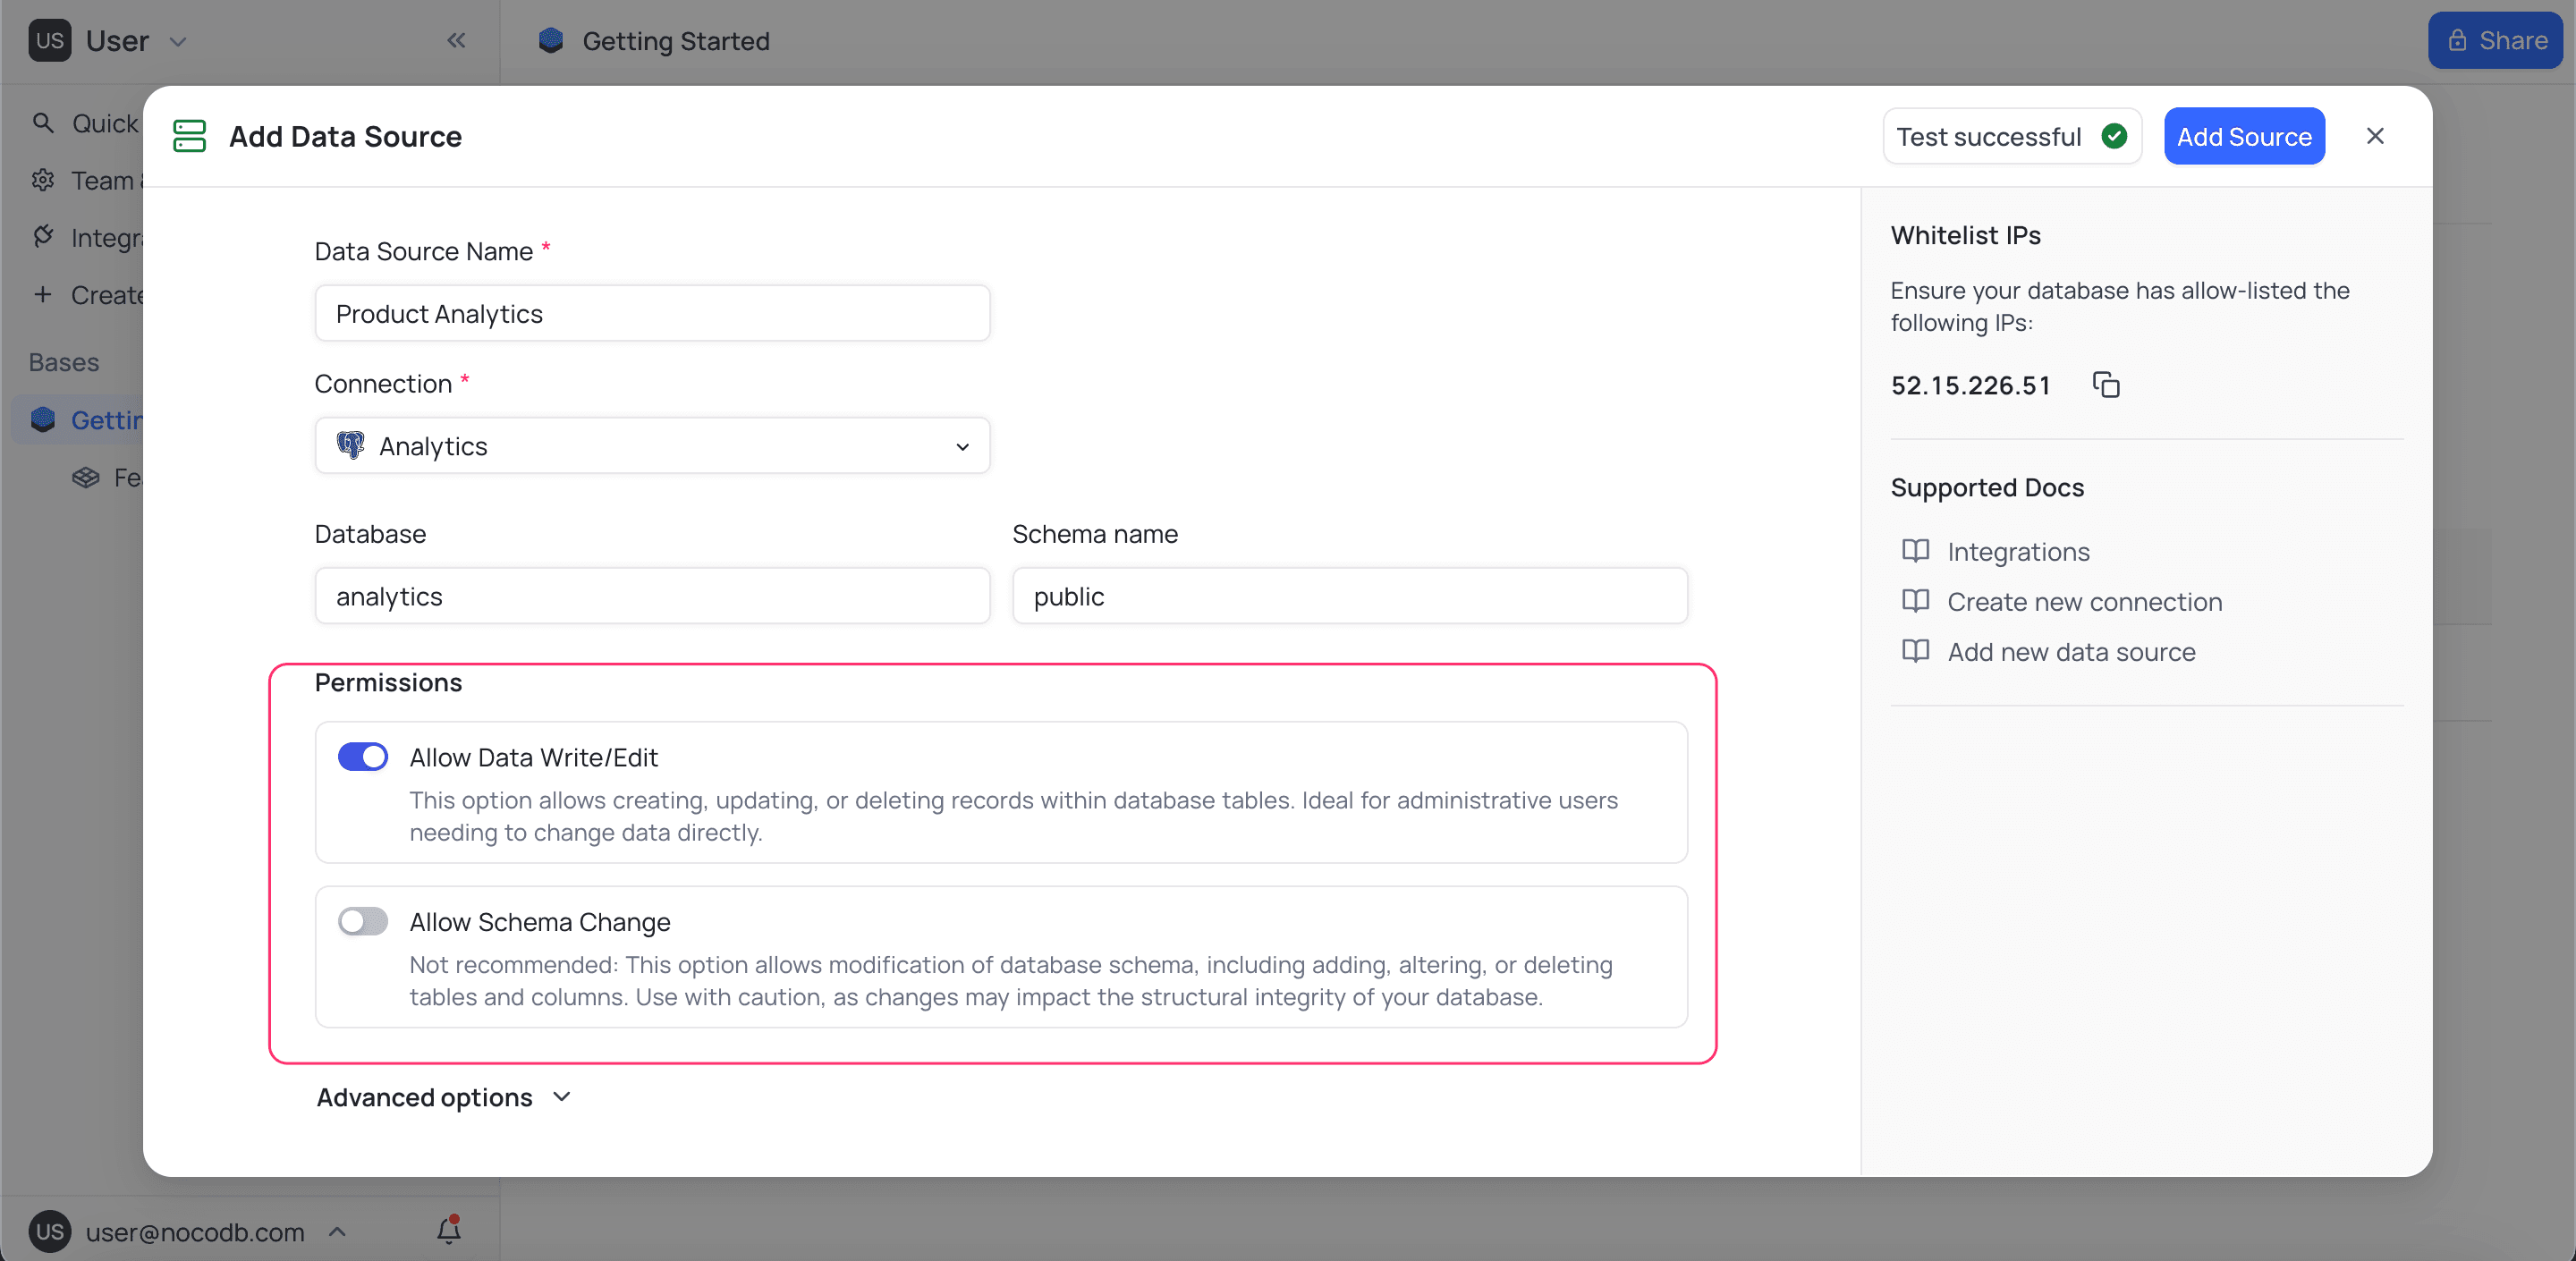
Task: Click the Data Source Name field
Action: click(x=652, y=314)
